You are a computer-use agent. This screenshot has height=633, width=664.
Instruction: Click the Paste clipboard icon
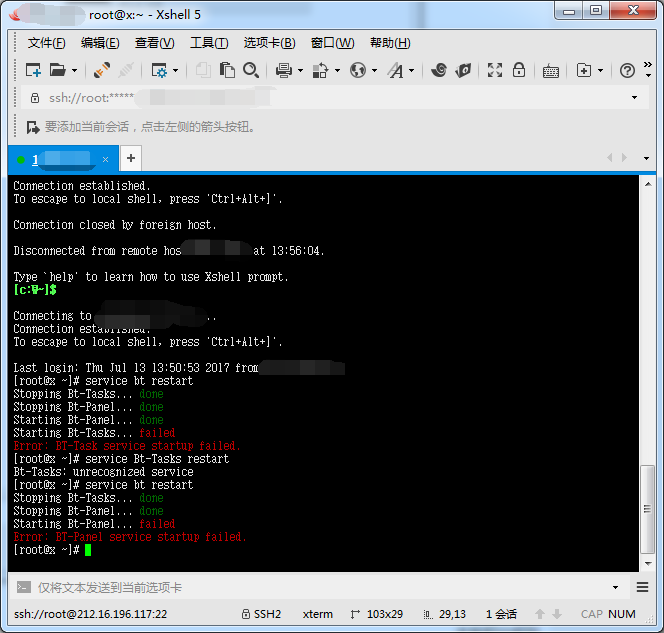click(x=227, y=70)
